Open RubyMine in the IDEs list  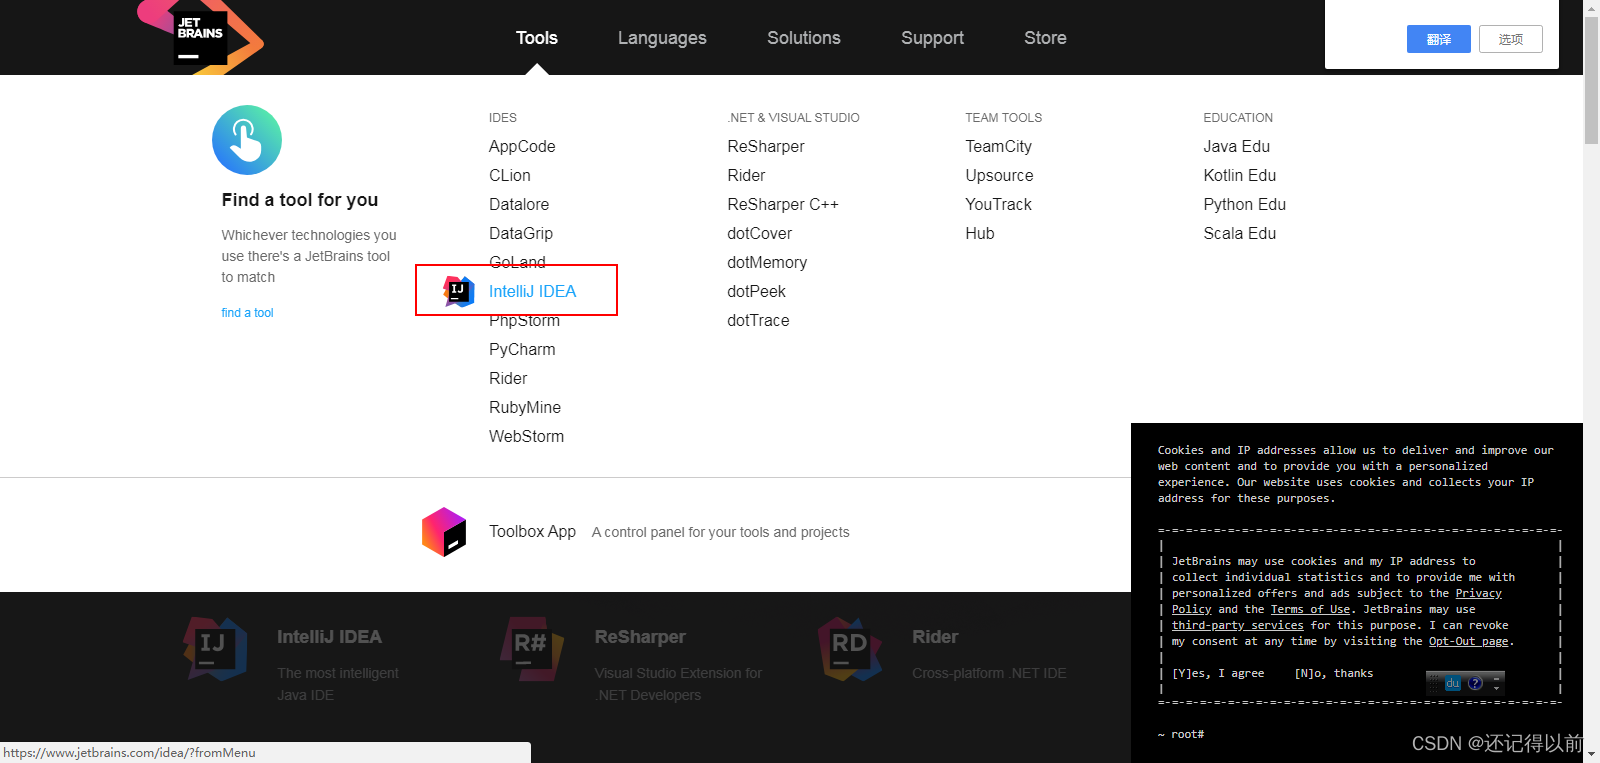tap(525, 407)
